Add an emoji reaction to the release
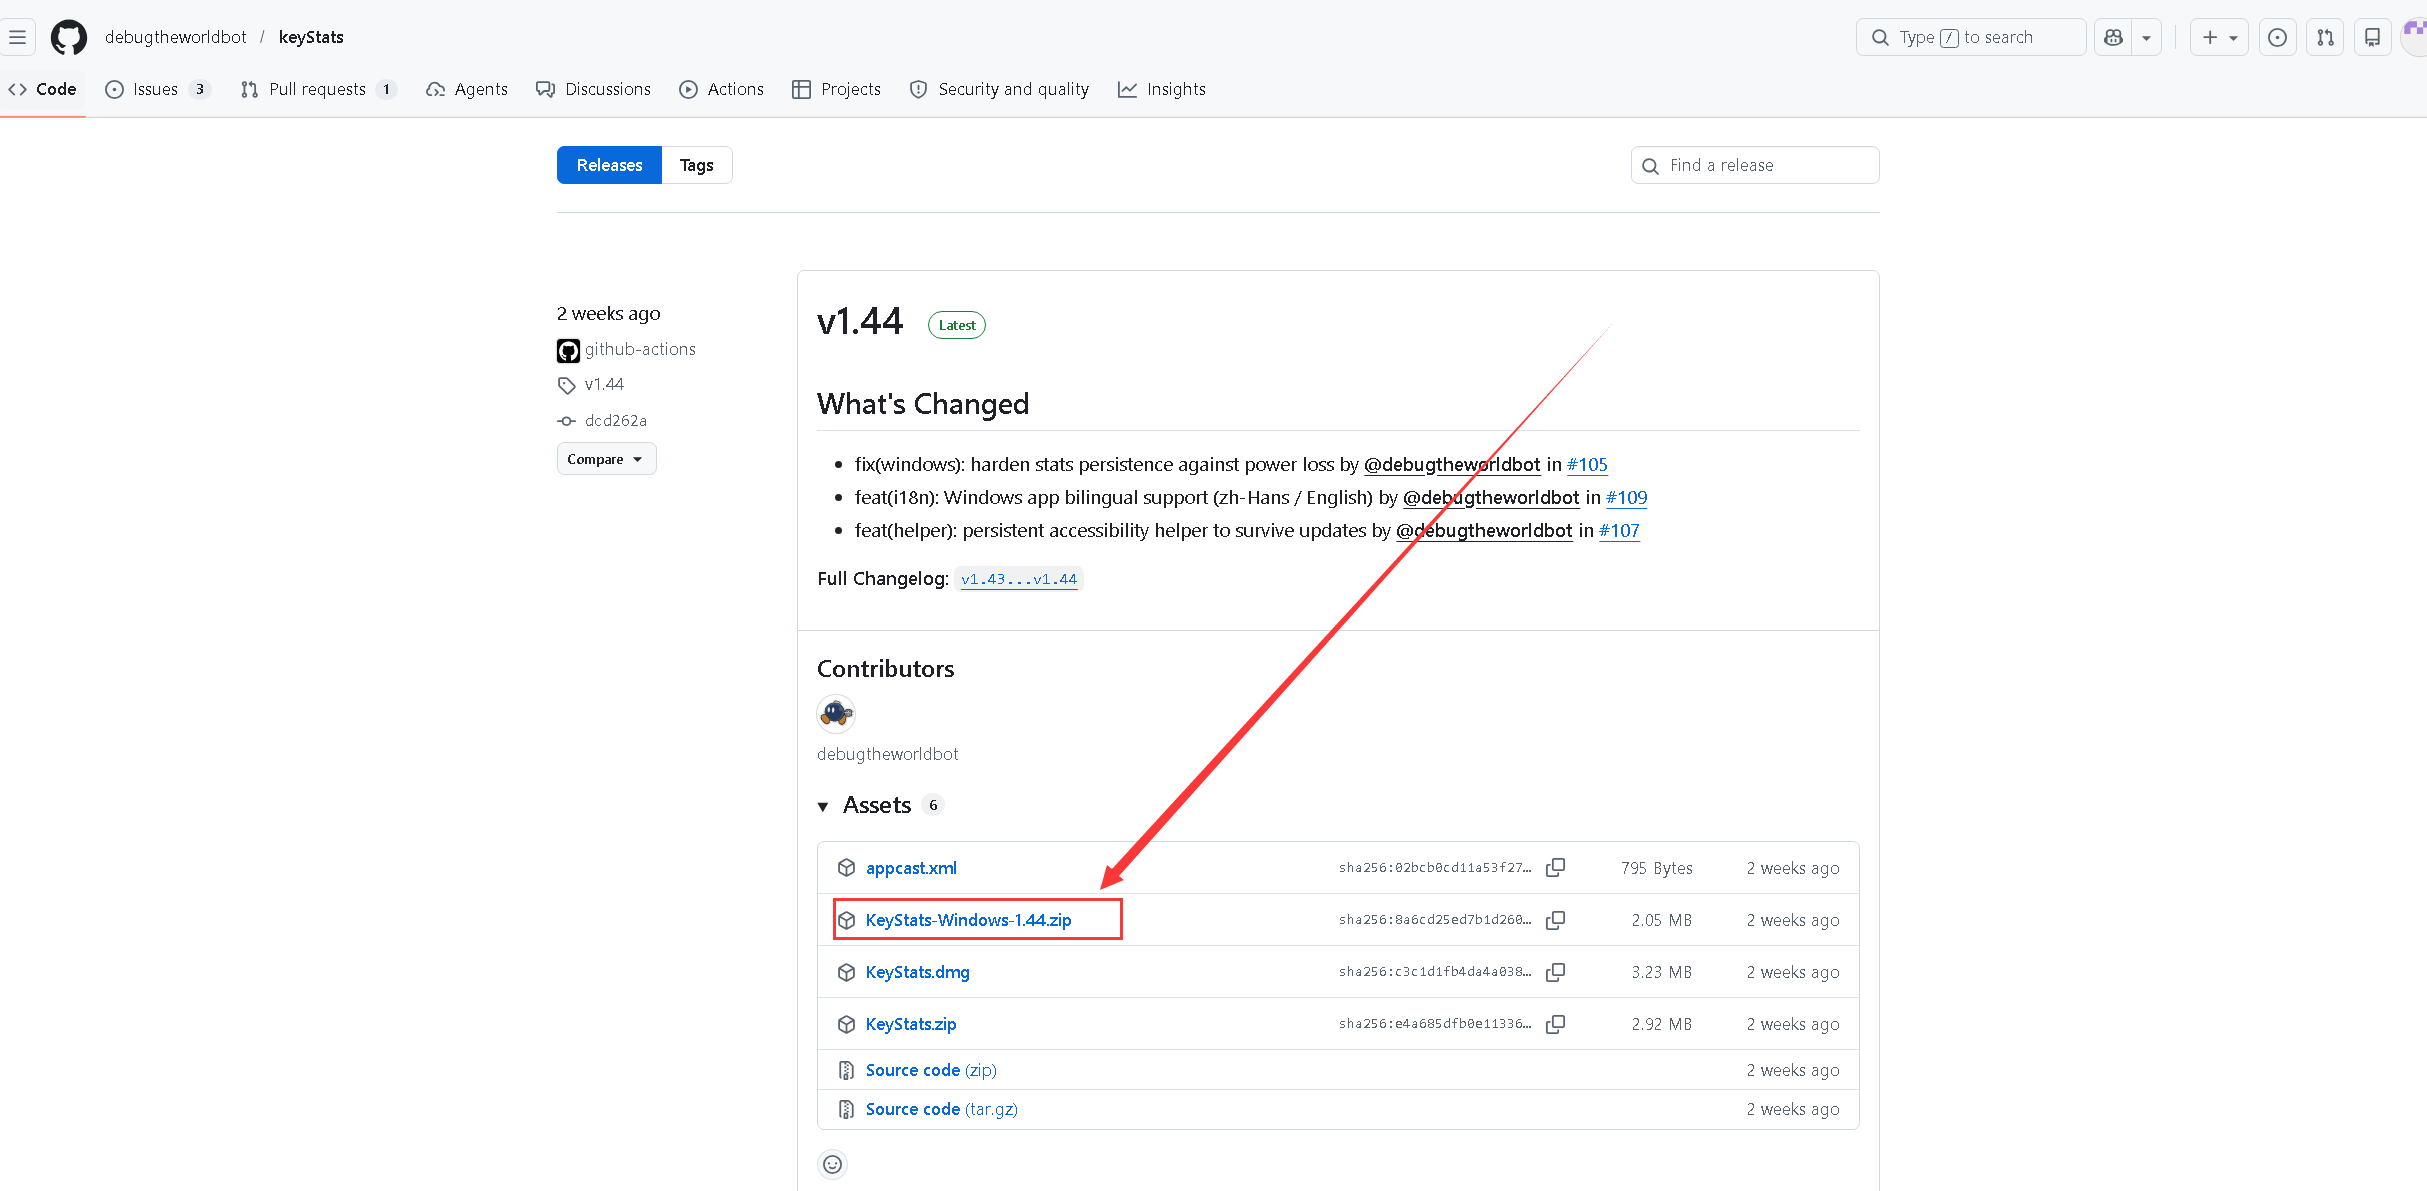Screen dimensions: 2427x1191 832,1164
